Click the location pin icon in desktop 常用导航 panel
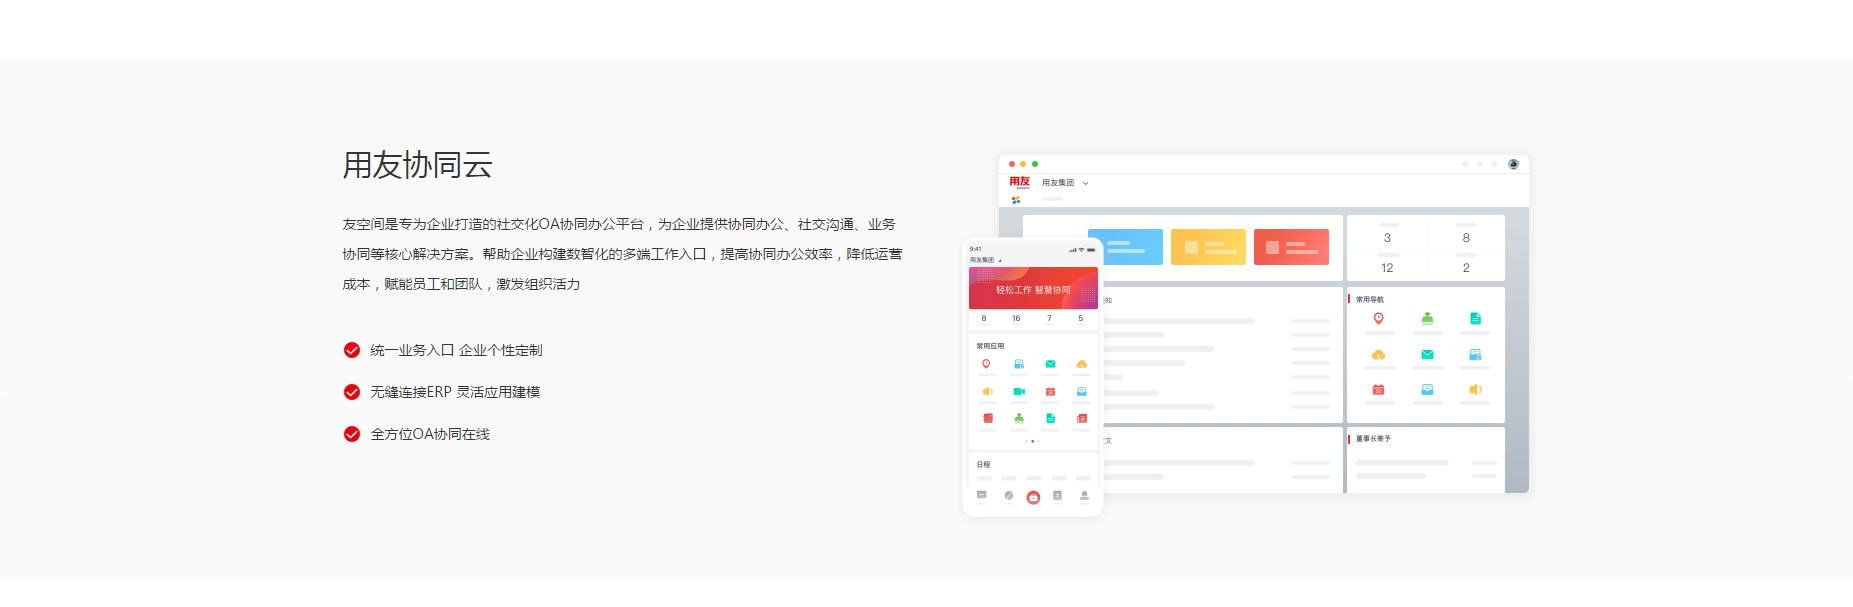The width and height of the screenshot is (1853, 607). (1378, 318)
